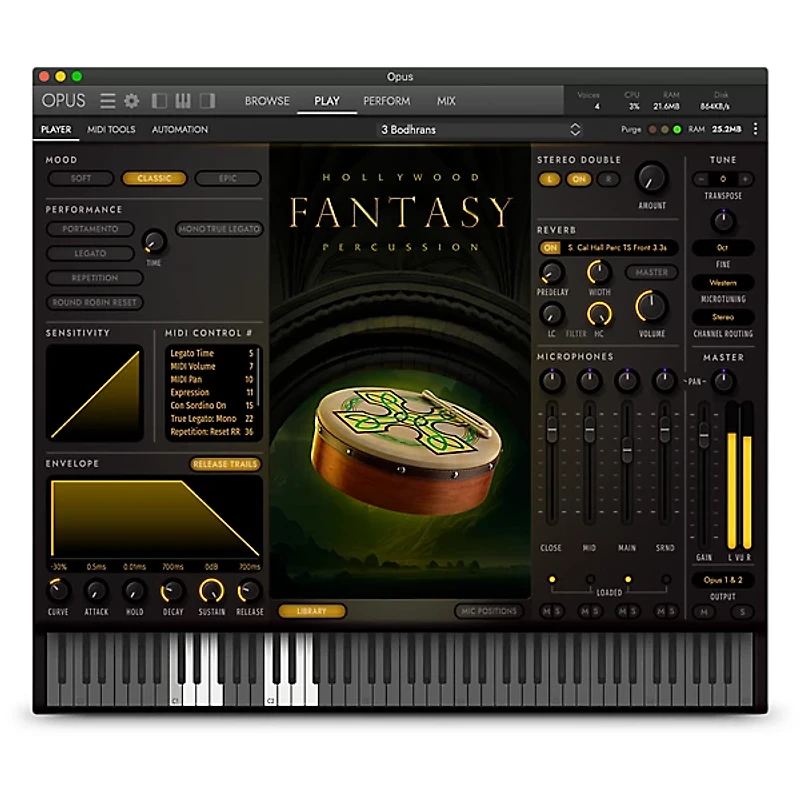Click the Reverb Width knob
This screenshot has width=800, height=800.
tap(599, 272)
